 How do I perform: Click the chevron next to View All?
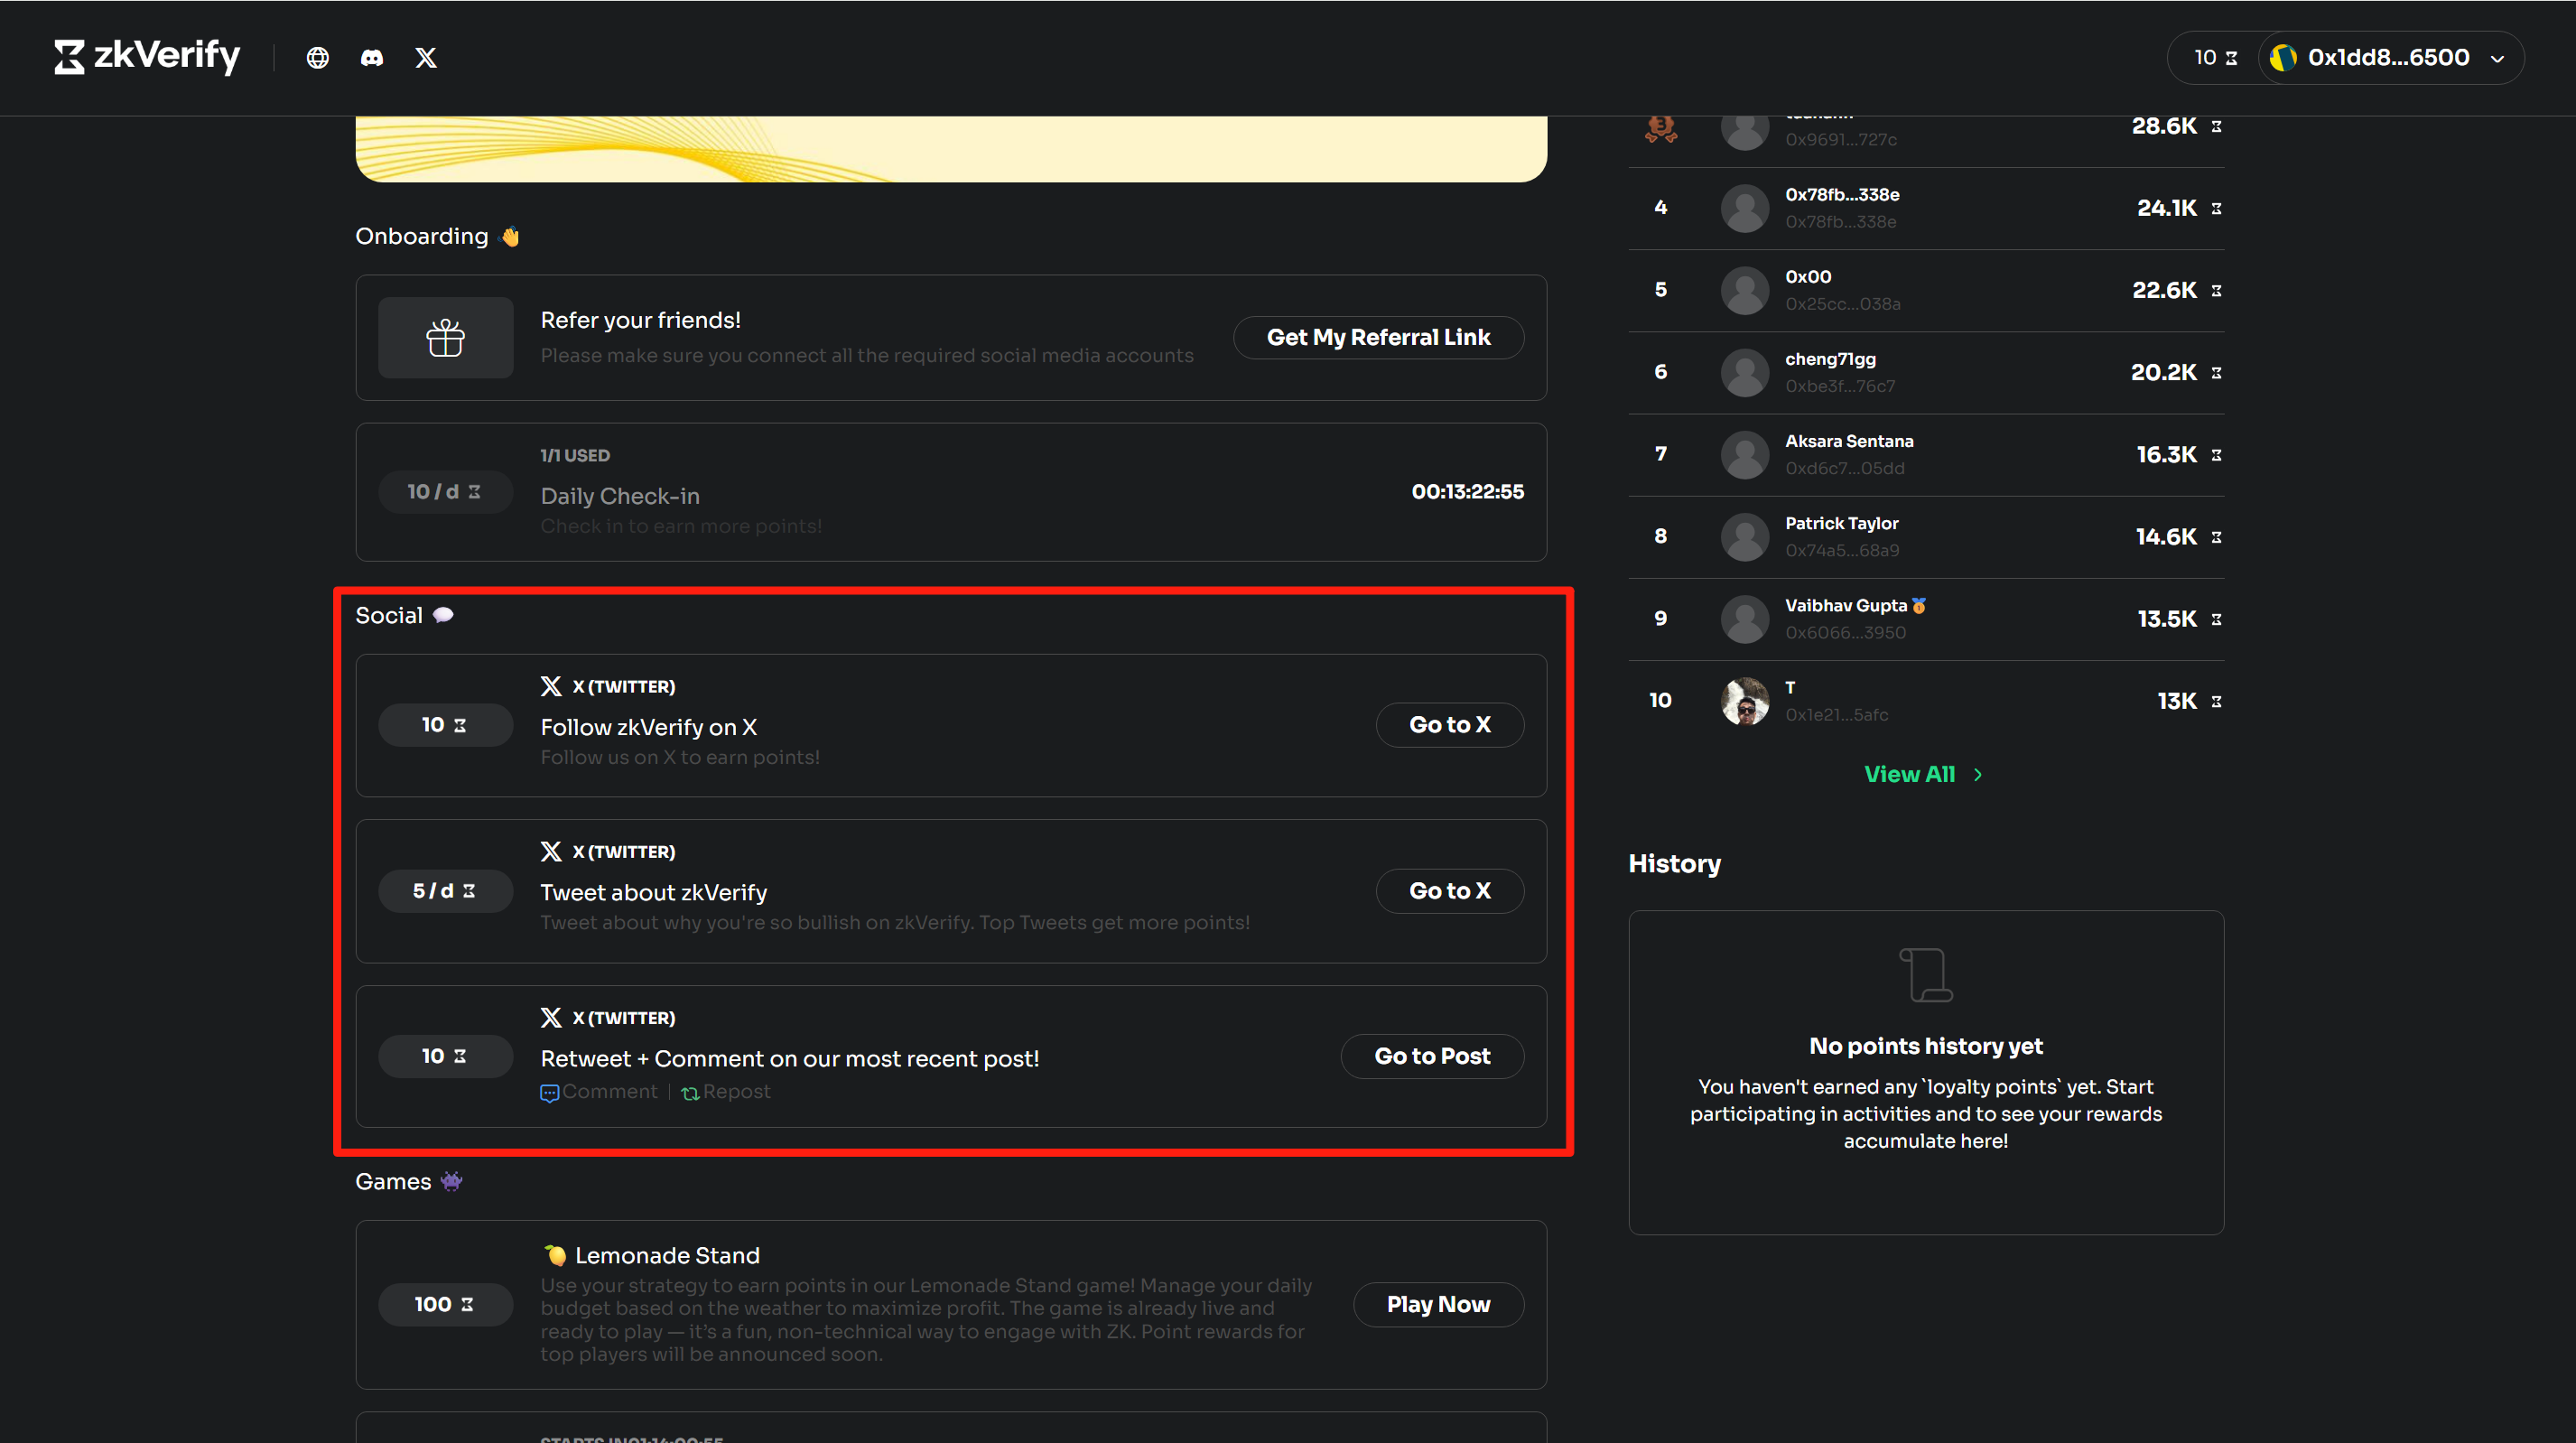click(x=1978, y=774)
